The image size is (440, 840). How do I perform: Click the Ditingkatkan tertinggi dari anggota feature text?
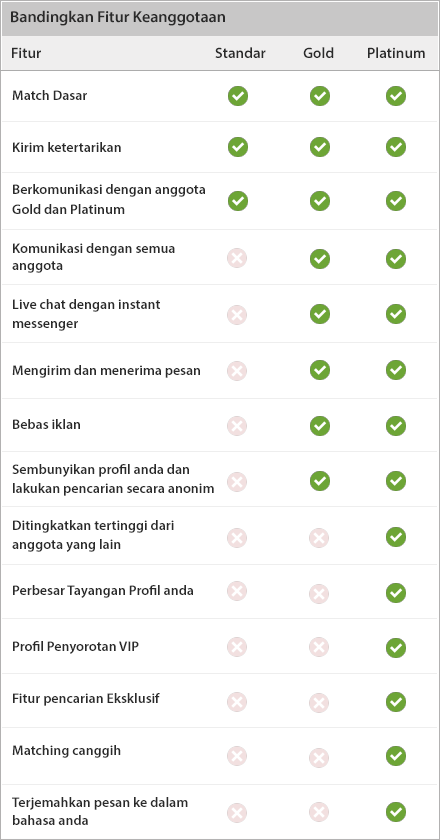click(x=93, y=535)
